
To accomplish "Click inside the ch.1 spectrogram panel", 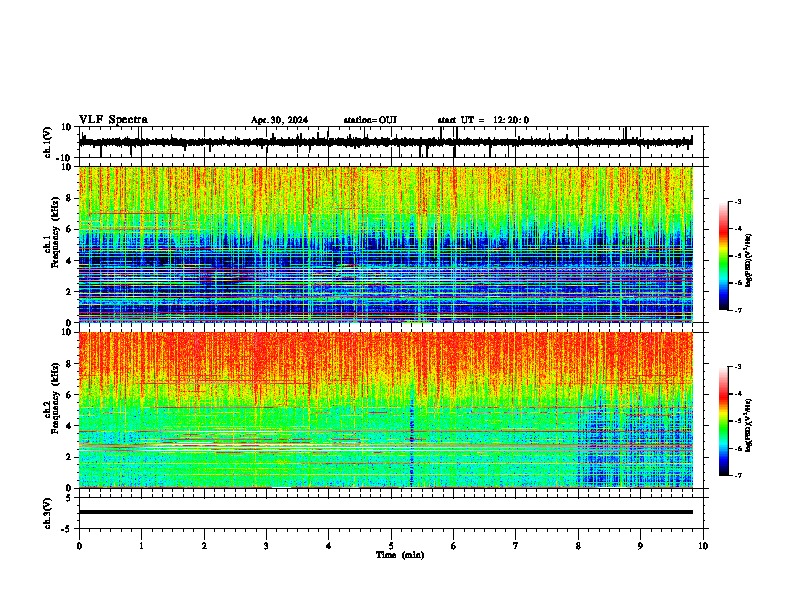I will (386, 244).
